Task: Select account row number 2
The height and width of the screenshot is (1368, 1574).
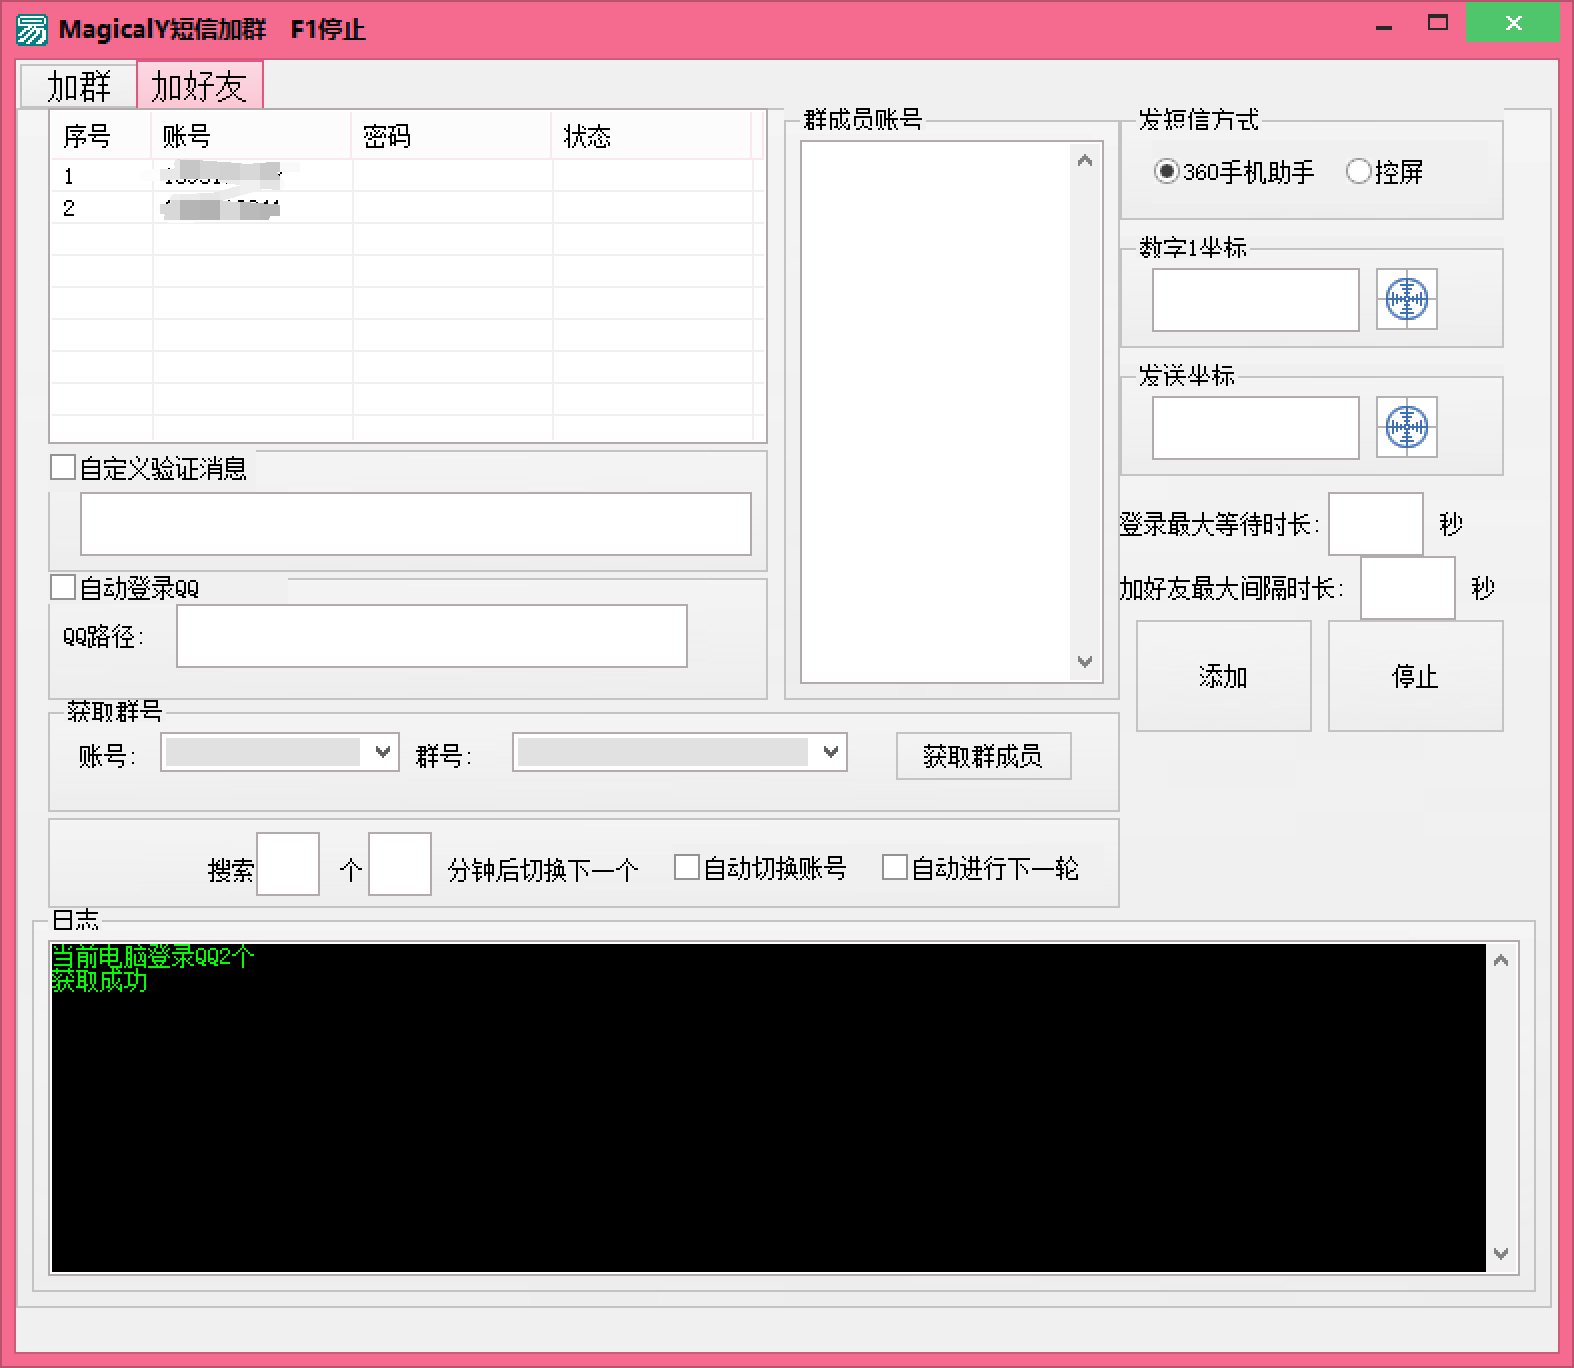Action: tap(407, 208)
